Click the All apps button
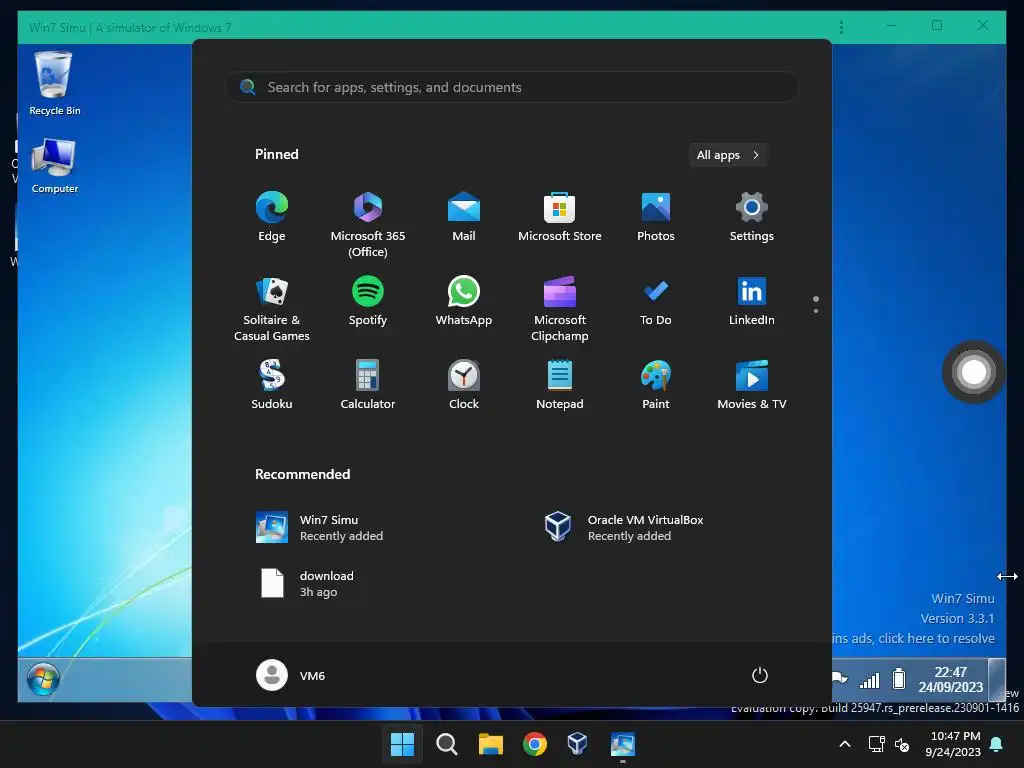This screenshot has height=768, width=1024. point(728,155)
